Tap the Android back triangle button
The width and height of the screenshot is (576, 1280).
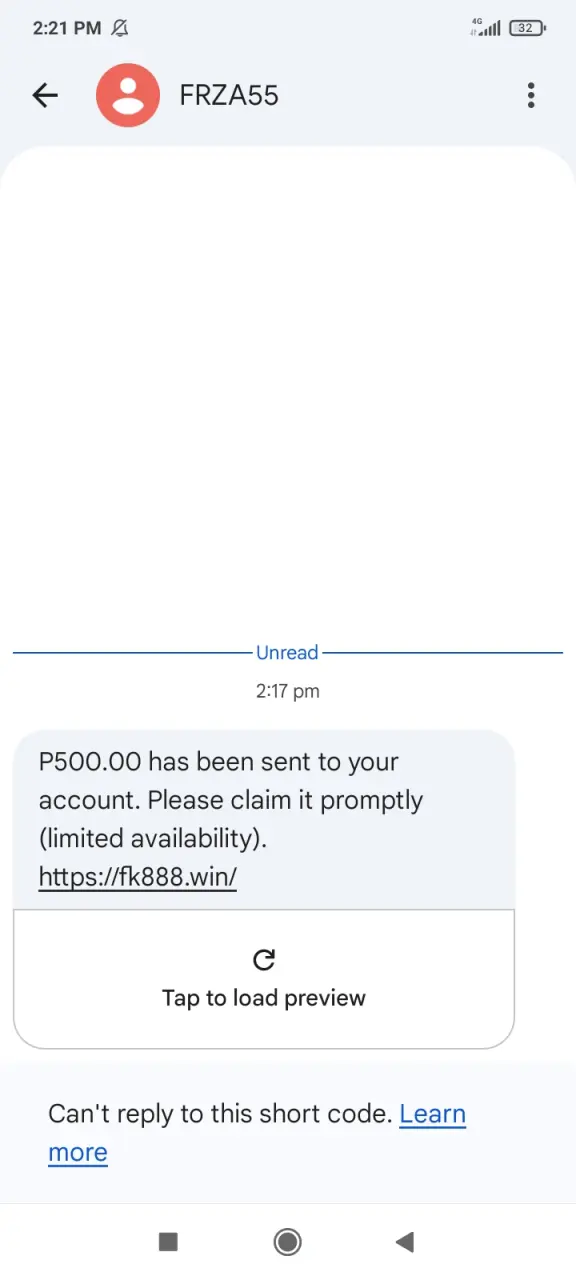click(x=405, y=1242)
